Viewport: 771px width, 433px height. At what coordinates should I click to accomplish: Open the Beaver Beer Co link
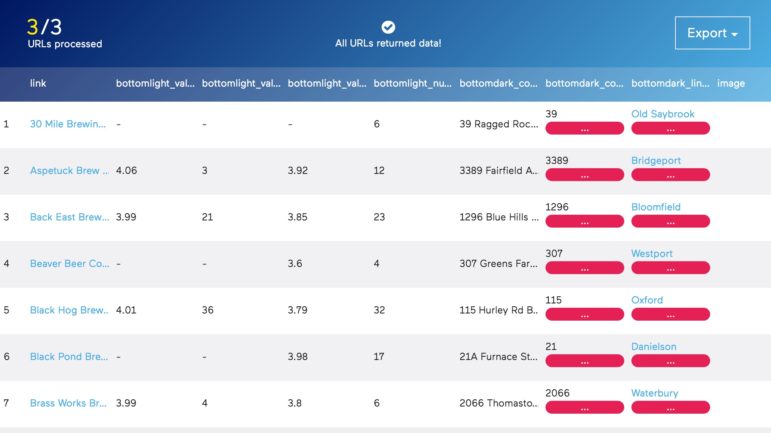(x=69, y=263)
